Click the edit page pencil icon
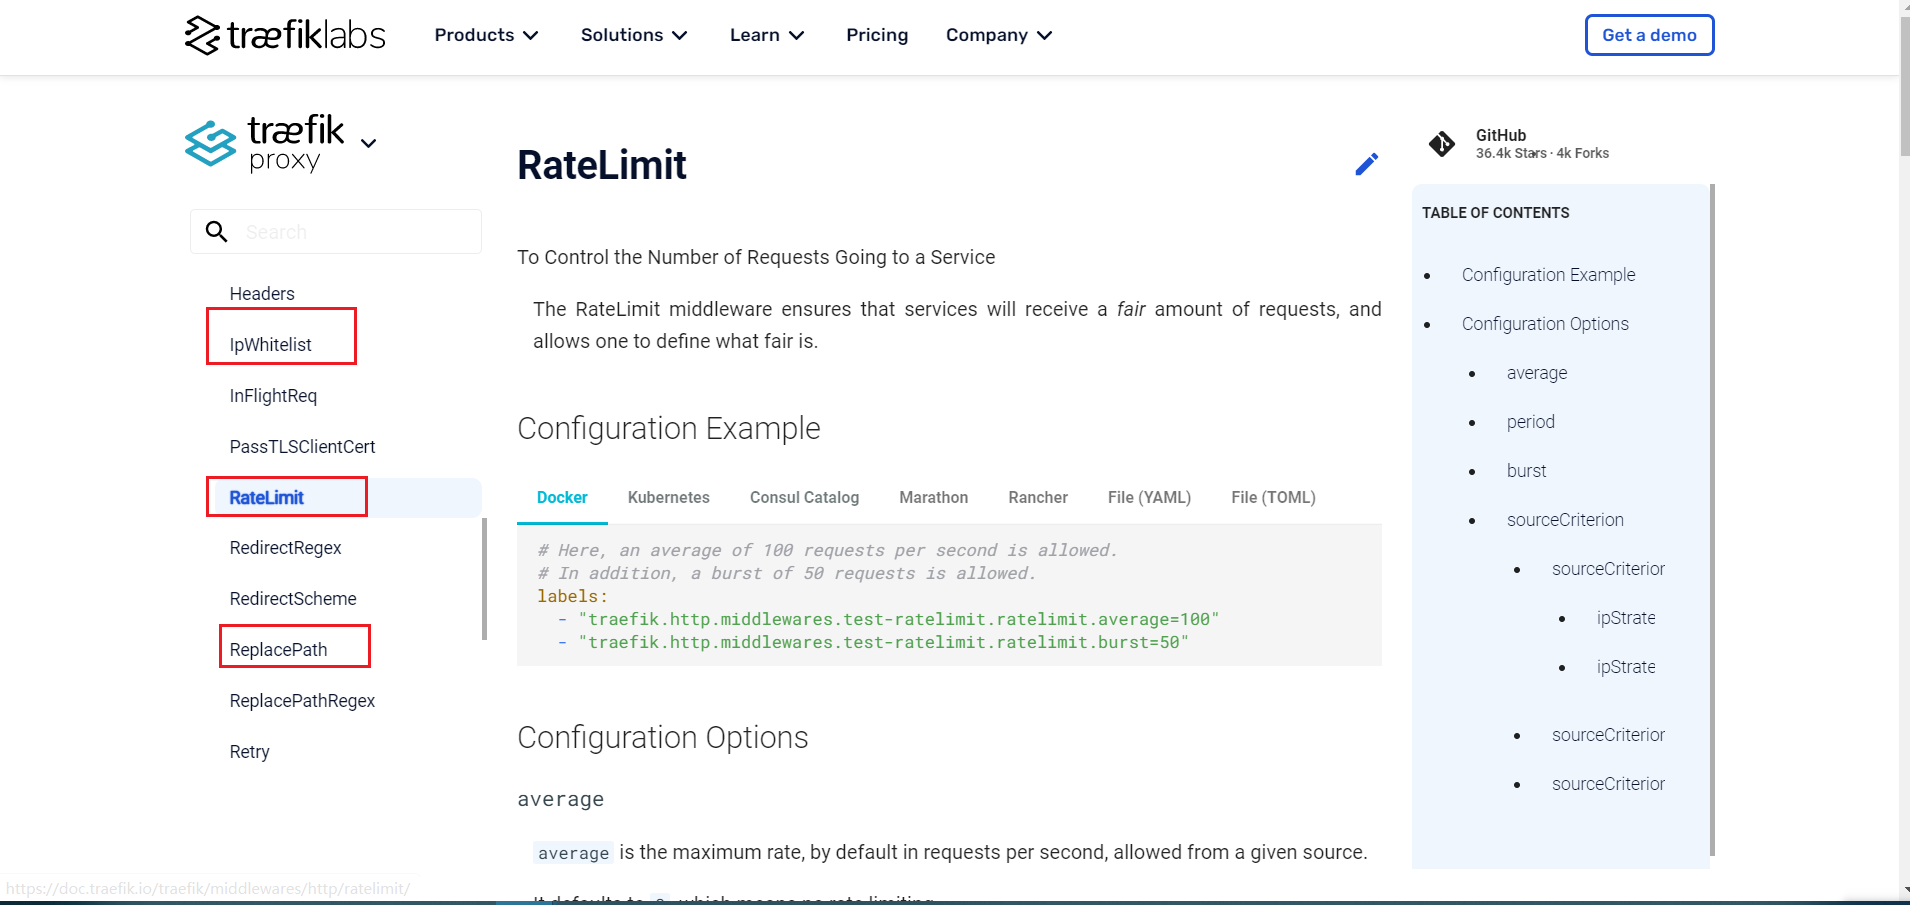 pos(1366,164)
